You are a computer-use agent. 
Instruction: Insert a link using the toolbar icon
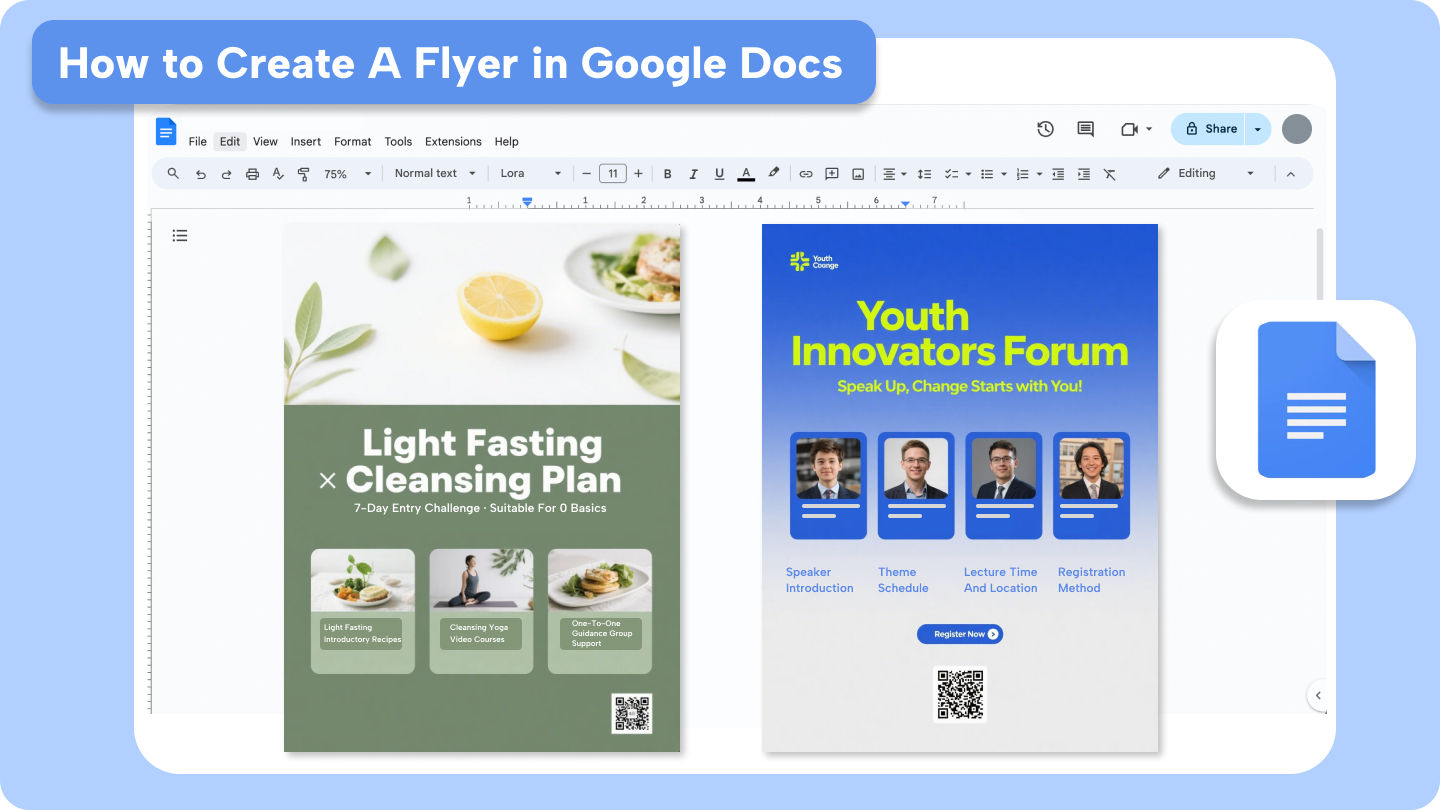point(806,173)
